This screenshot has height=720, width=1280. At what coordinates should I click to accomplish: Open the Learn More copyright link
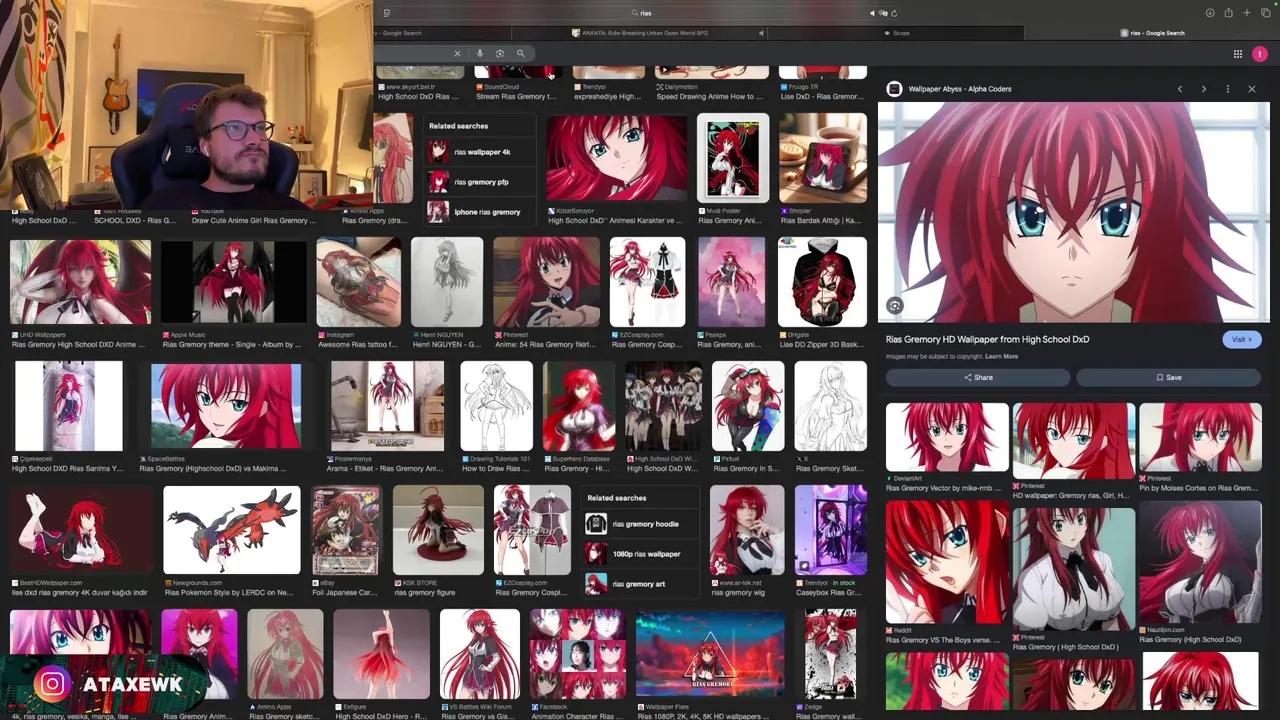click(x=1001, y=356)
